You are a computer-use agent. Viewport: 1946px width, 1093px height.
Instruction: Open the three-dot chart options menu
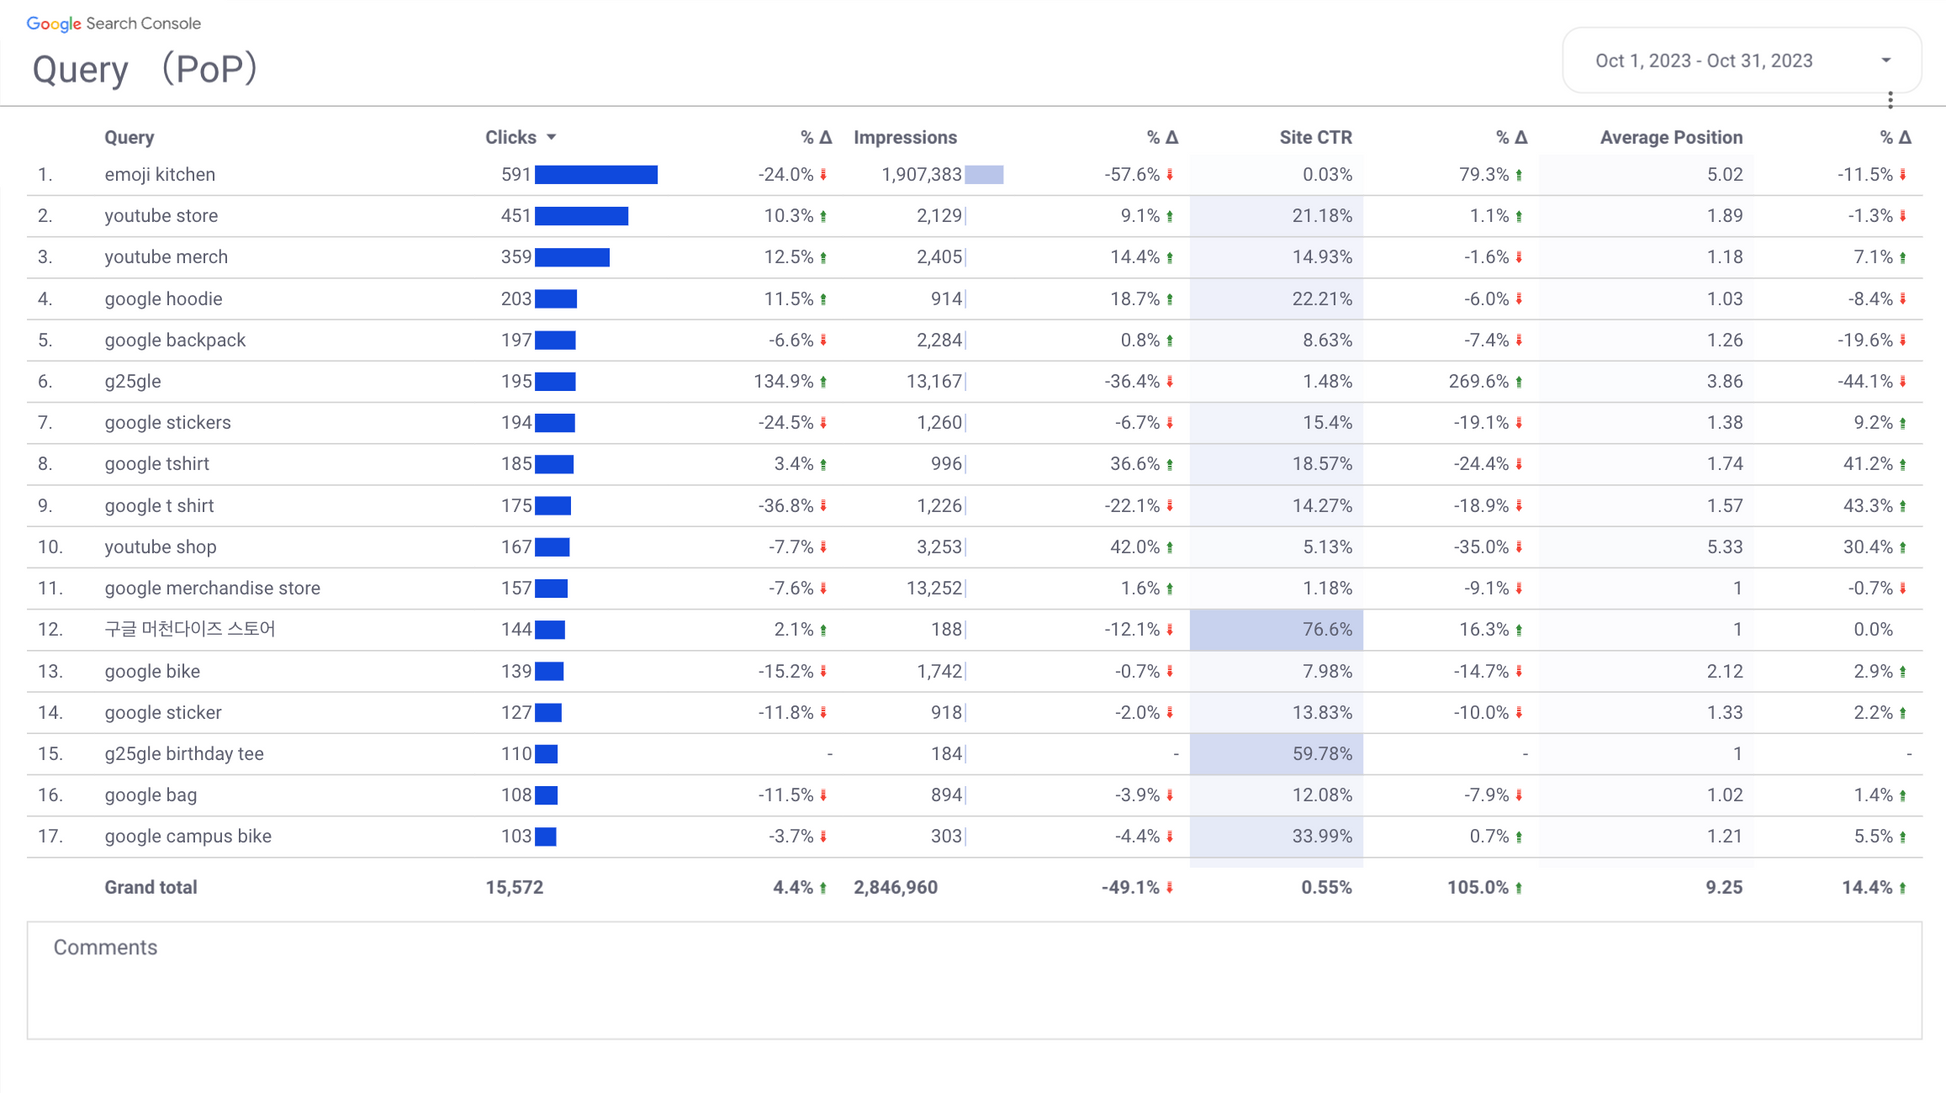[1890, 100]
